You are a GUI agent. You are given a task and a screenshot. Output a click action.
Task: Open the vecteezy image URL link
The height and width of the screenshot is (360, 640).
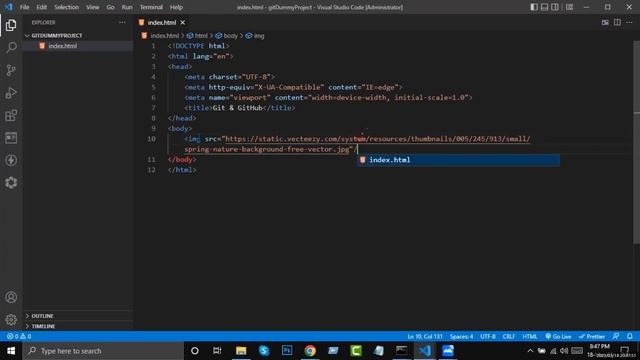[378, 139]
